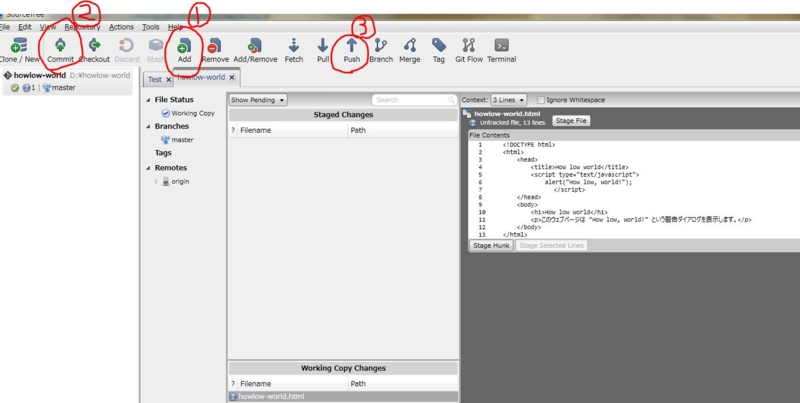
Task: Click the Add toolbar icon
Action: [x=184, y=45]
